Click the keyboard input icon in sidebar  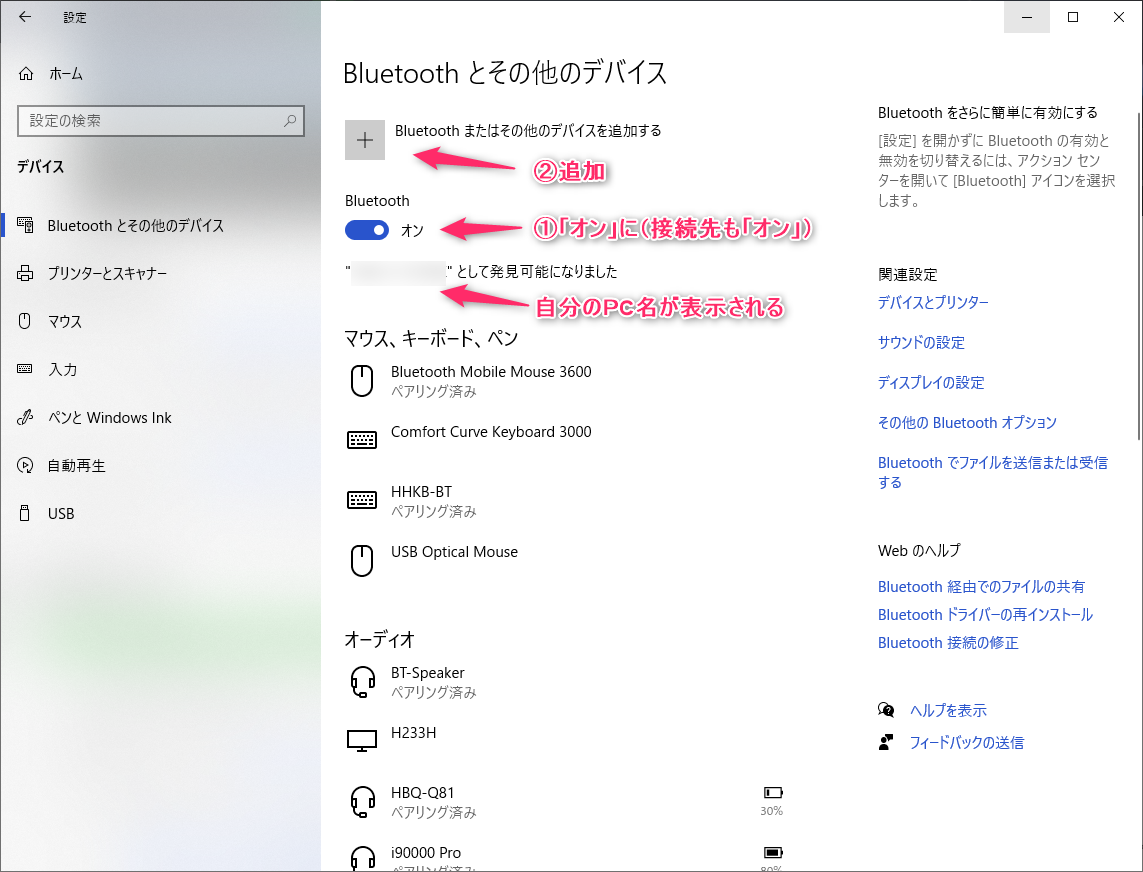25,369
